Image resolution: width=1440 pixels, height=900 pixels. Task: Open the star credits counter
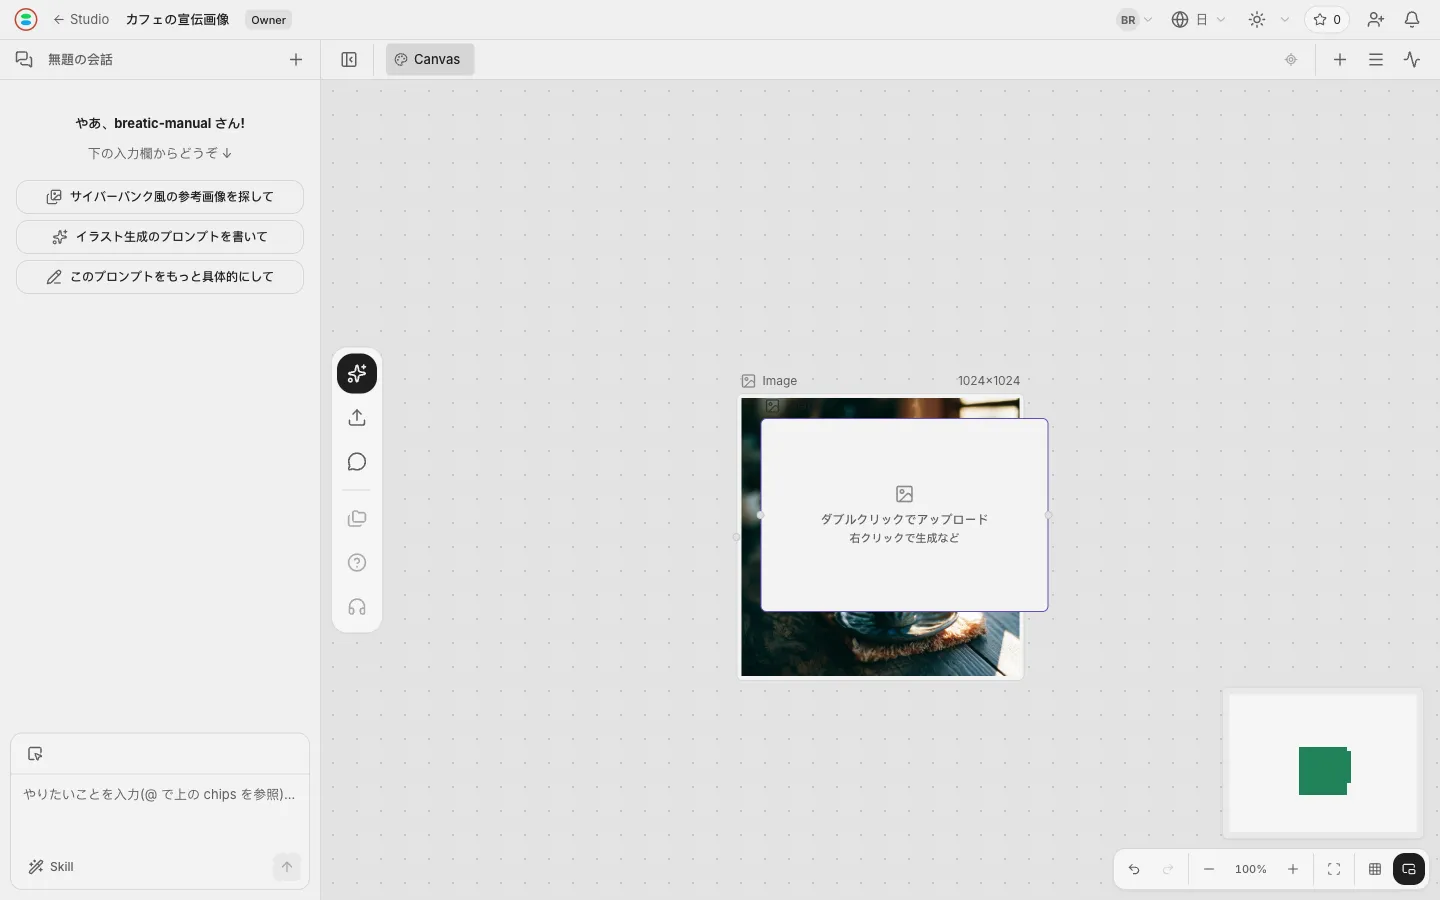pyautogui.click(x=1327, y=20)
